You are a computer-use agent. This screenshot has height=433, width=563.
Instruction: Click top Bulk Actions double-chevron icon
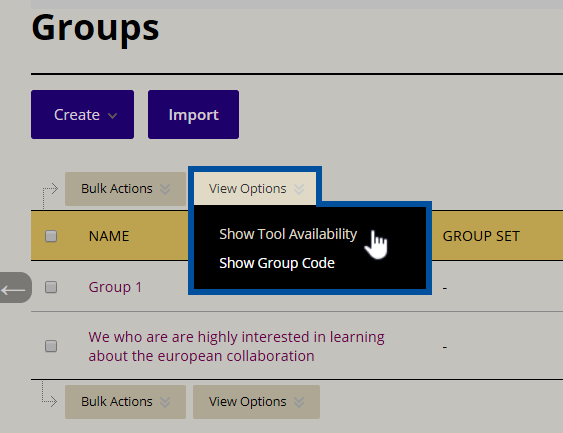(165, 189)
